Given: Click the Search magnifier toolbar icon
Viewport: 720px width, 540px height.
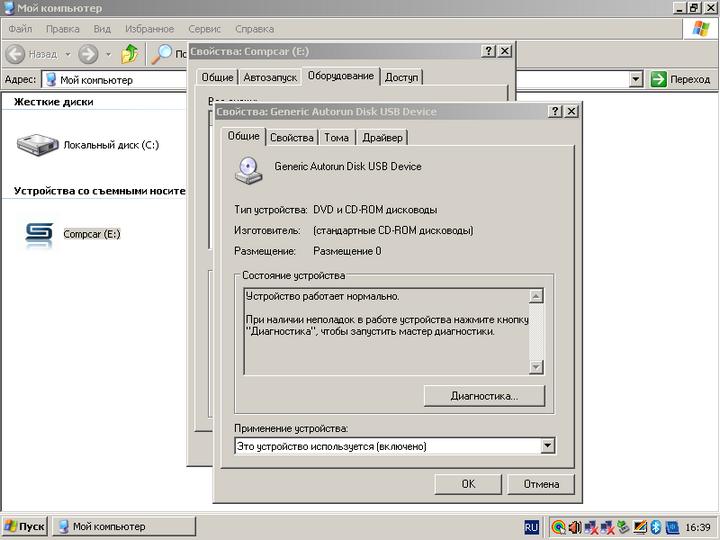Looking at the screenshot, I should pos(161,54).
